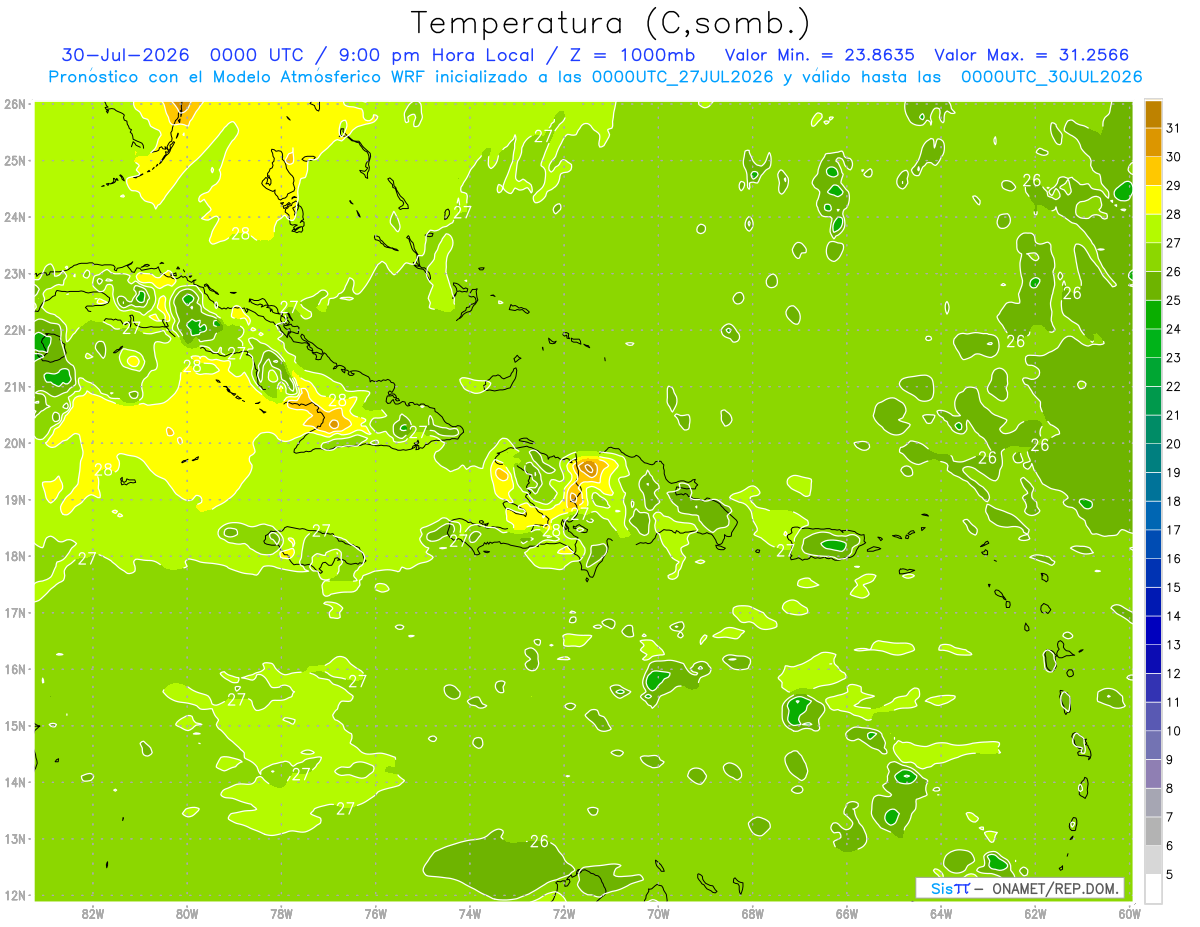Image resolution: width=1200 pixels, height=927 pixels.
Task: Click the legend value label "29"
Action: (1173, 185)
